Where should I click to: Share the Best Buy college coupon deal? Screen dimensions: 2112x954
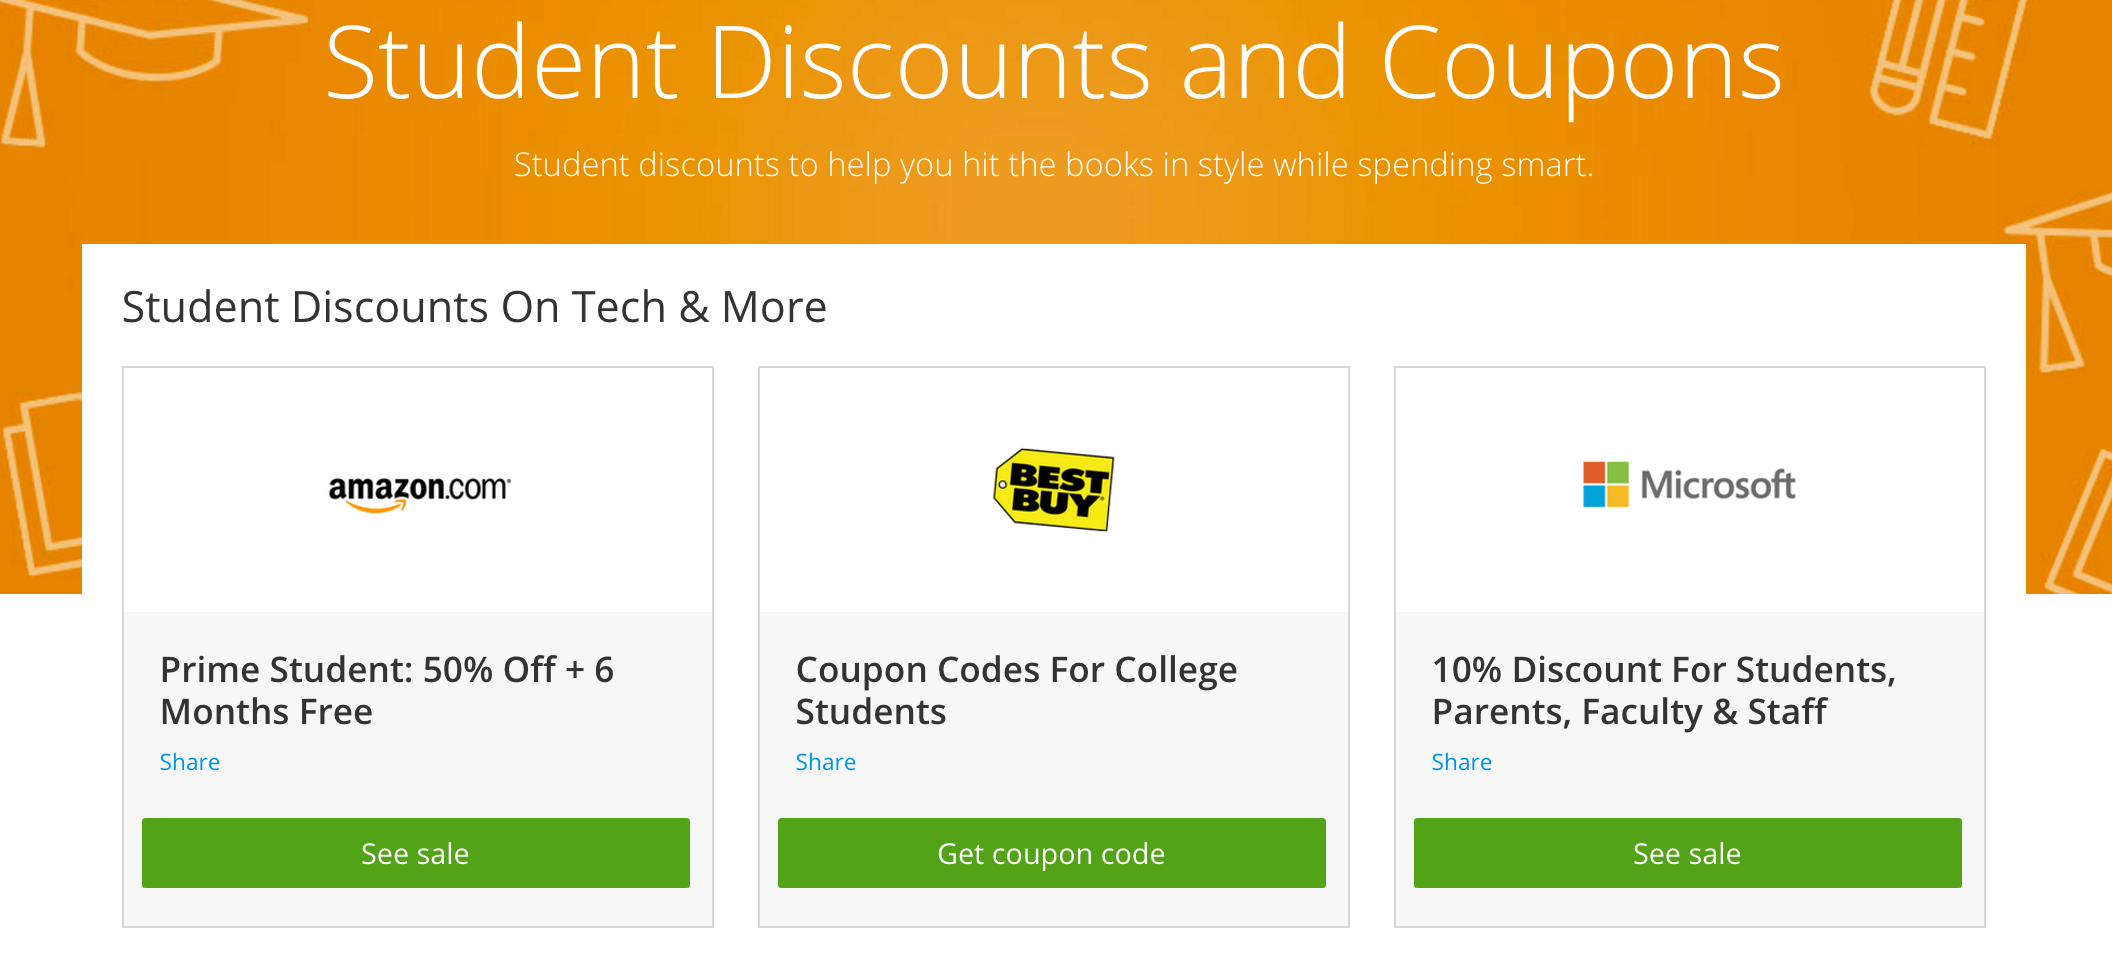click(826, 762)
